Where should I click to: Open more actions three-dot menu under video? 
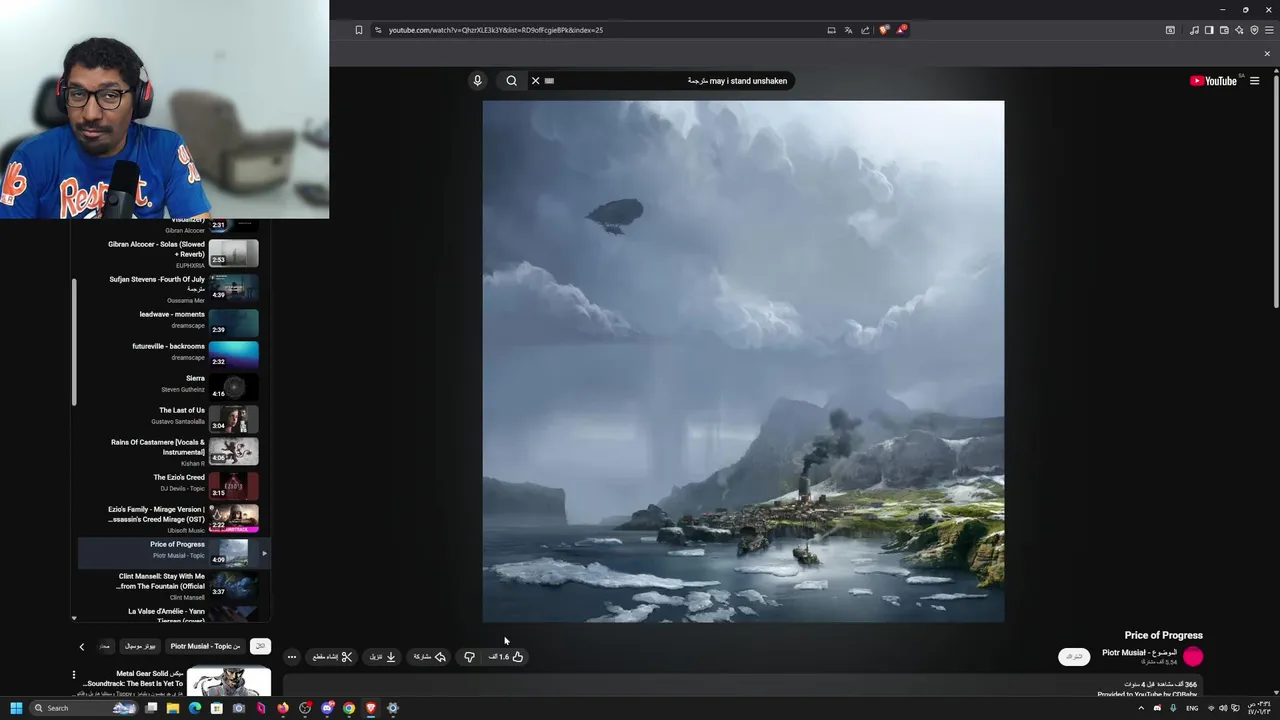pos(291,657)
